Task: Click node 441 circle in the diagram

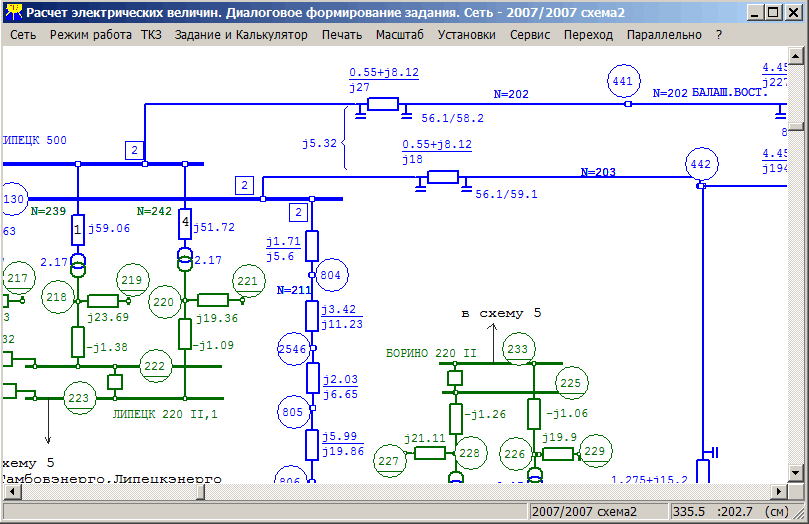Action: (623, 82)
